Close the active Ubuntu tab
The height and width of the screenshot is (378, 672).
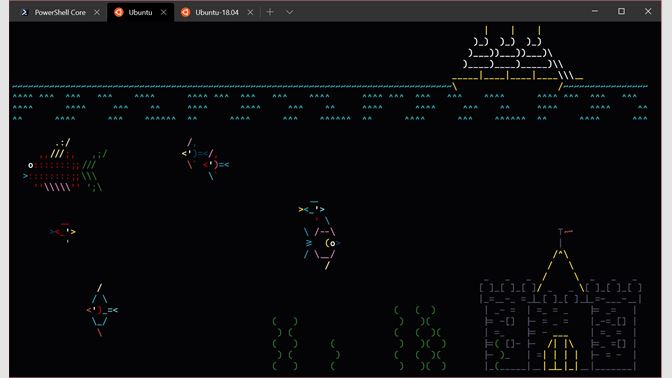coord(163,12)
